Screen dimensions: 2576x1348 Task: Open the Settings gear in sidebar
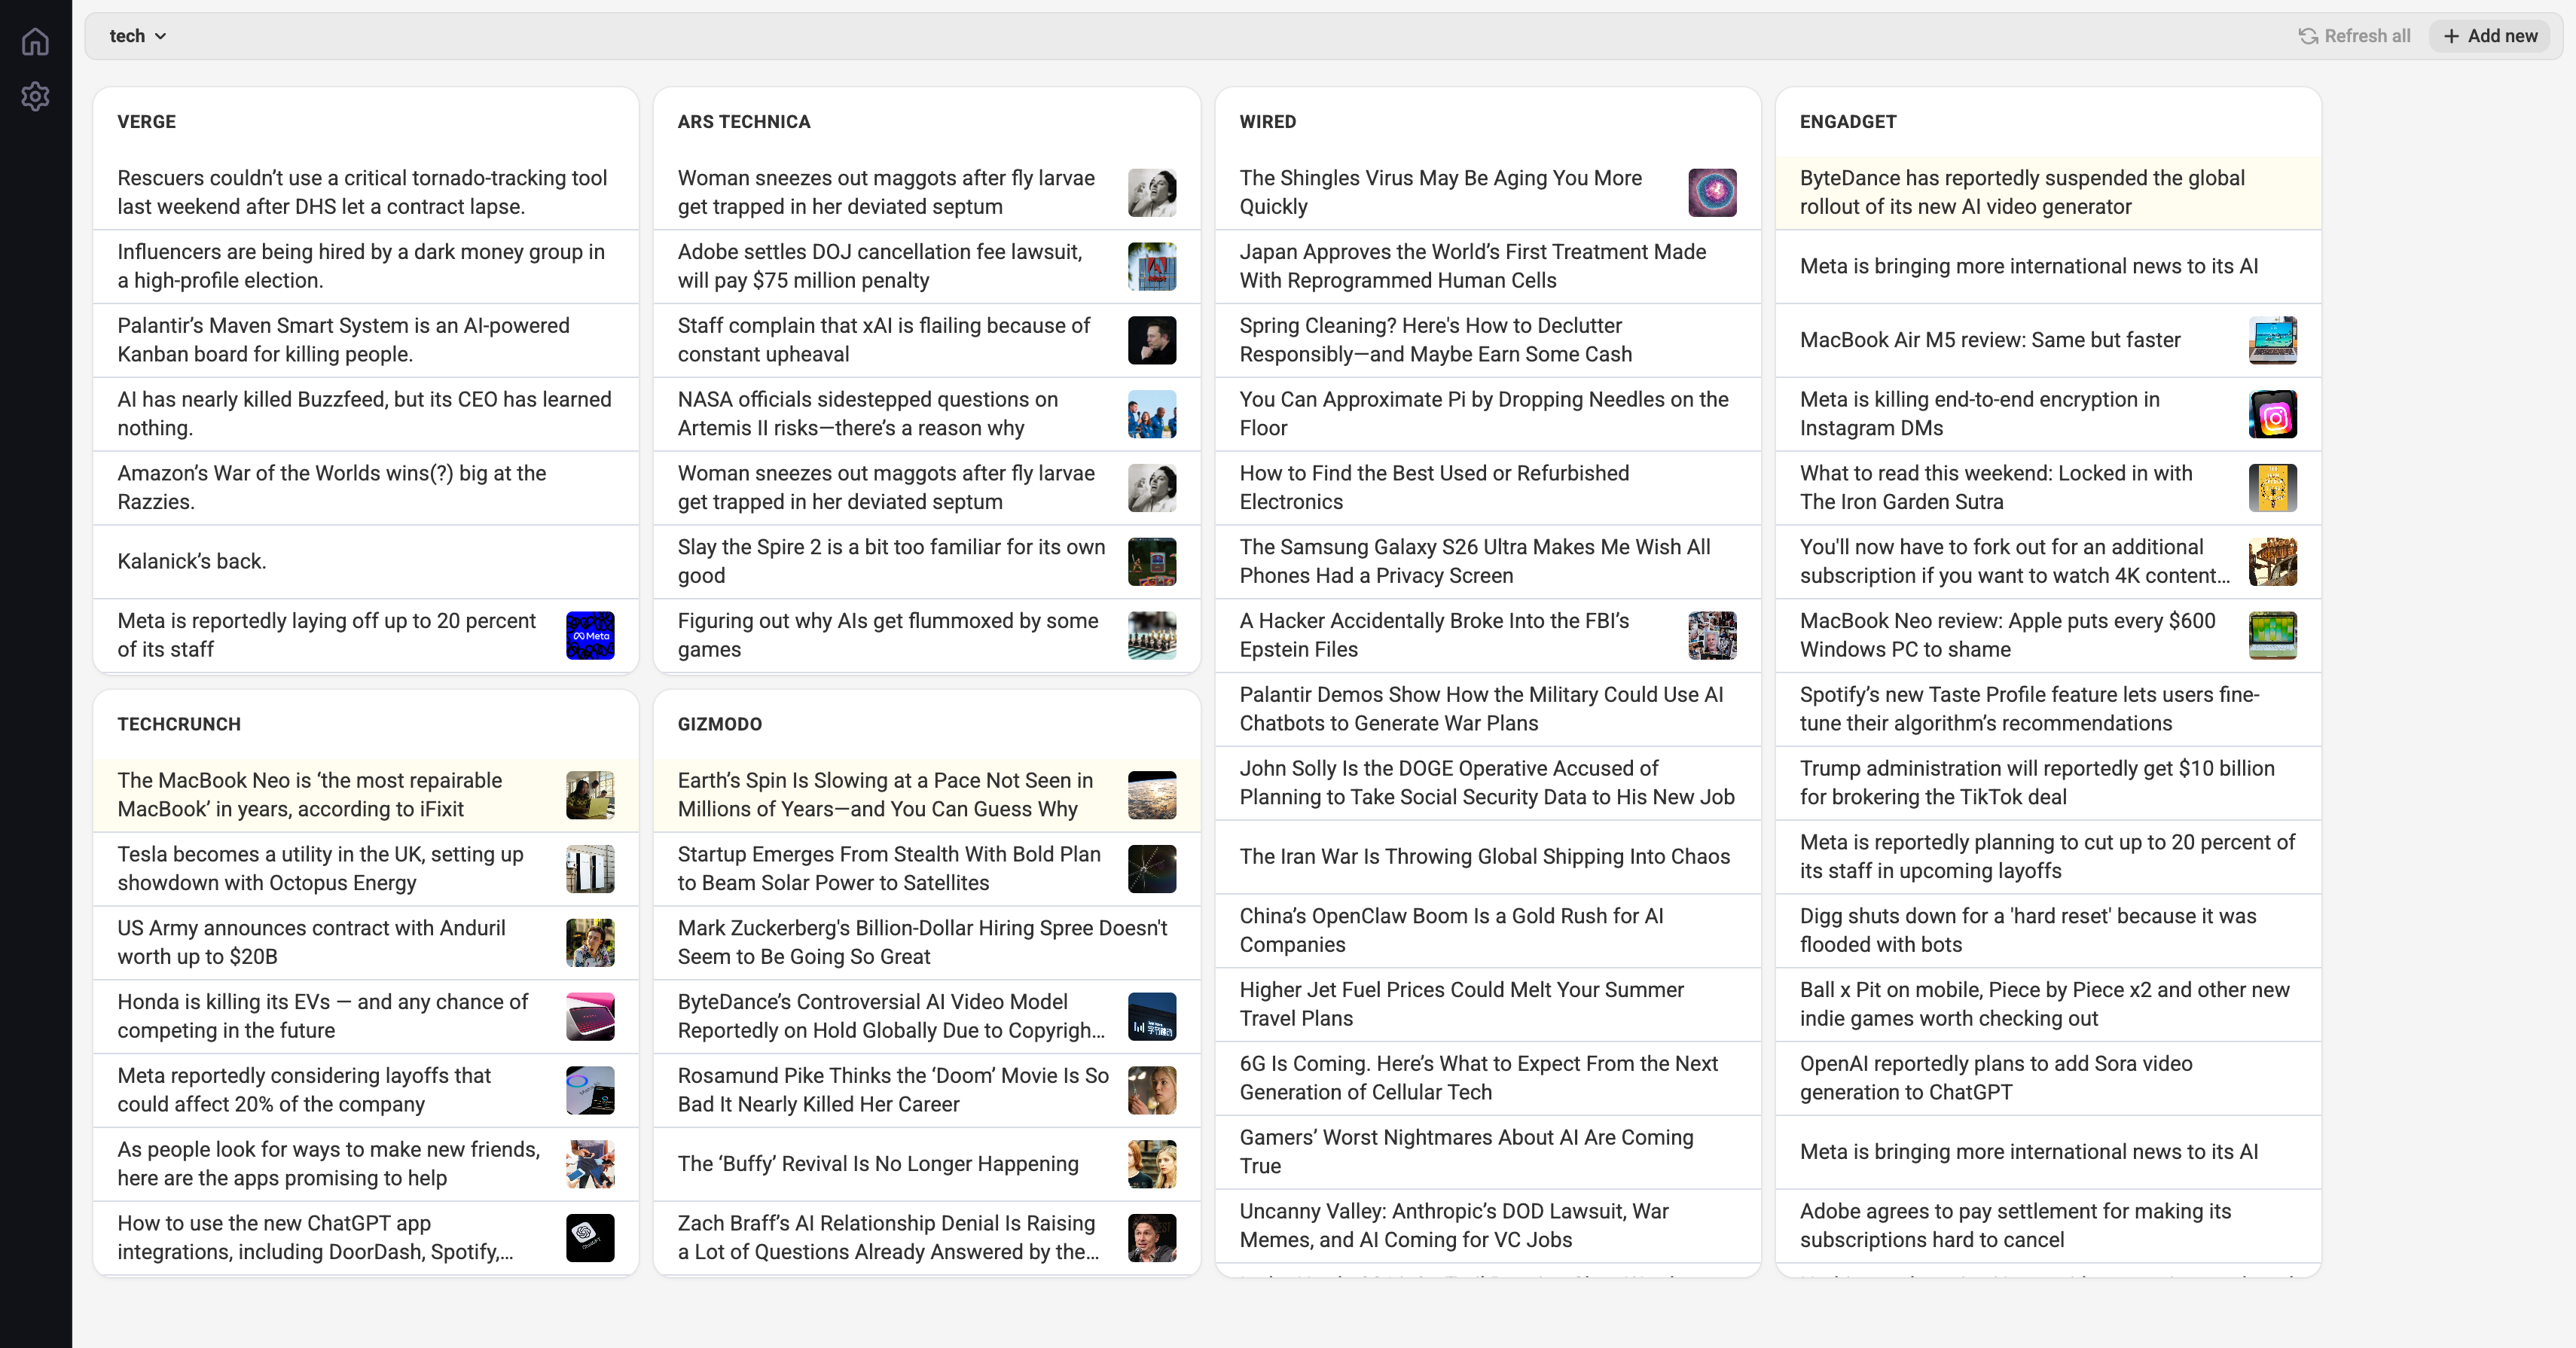click(35, 96)
